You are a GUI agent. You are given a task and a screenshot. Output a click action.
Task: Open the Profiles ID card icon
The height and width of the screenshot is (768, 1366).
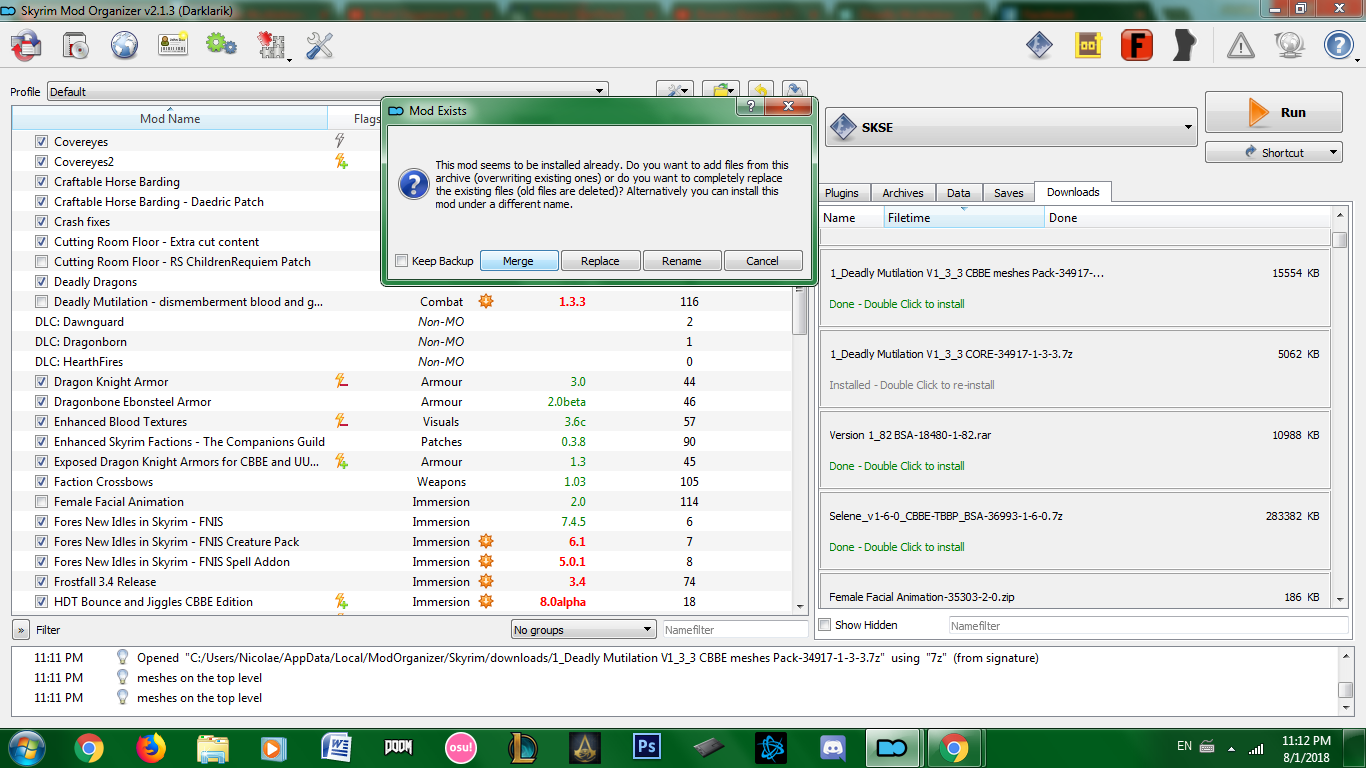point(173,45)
